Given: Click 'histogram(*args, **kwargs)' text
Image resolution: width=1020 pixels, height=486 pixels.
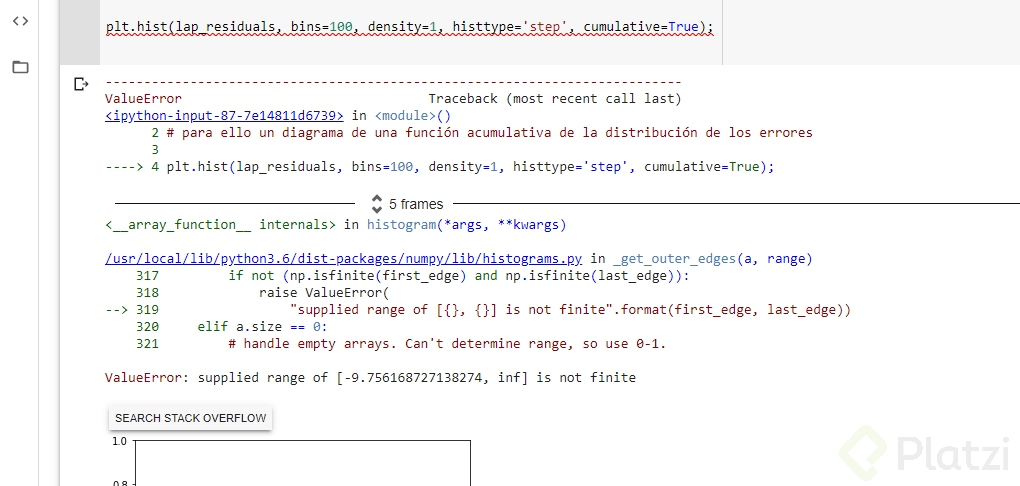Looking at the screenshot, I should (x=466, y=225).
